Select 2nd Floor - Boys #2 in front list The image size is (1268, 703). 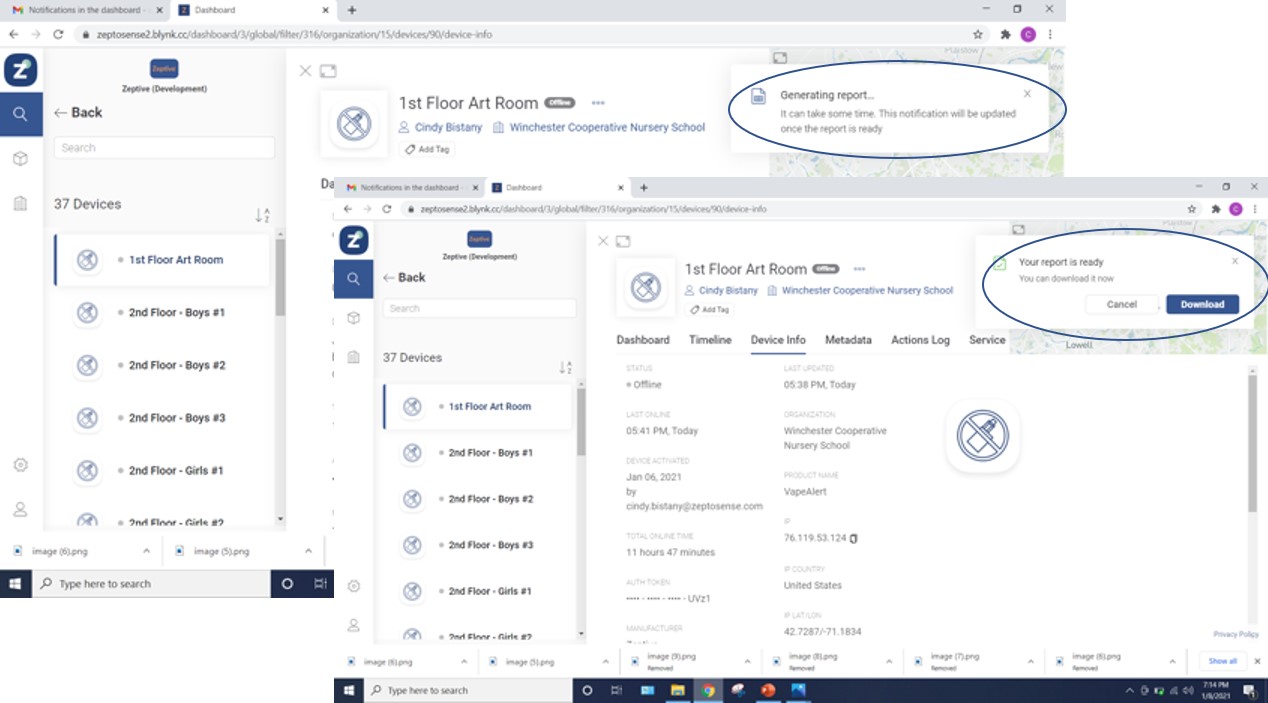[x=478, y=499]
